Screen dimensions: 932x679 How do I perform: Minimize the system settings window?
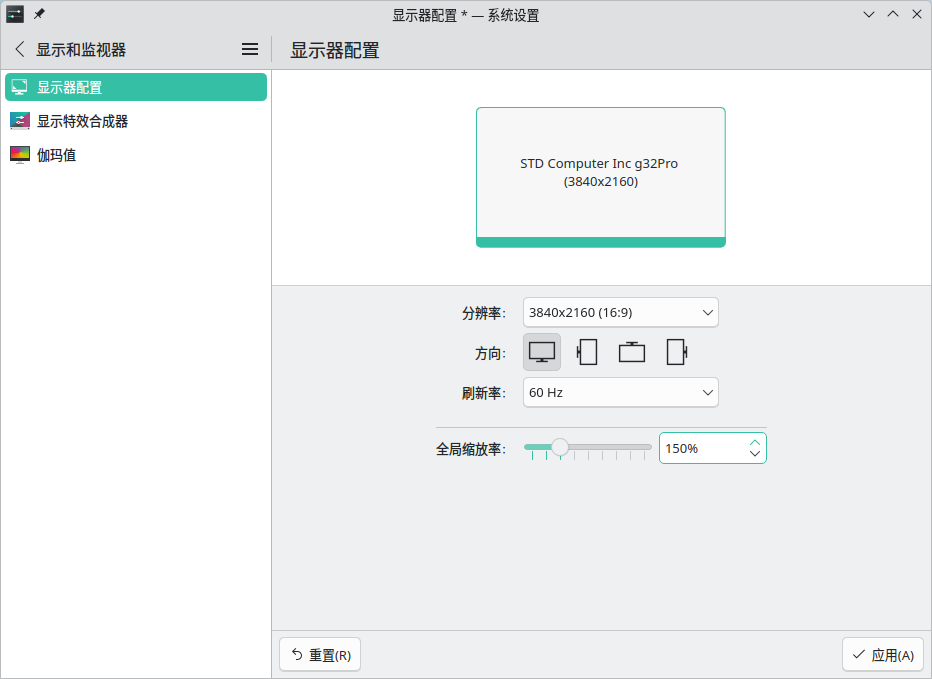pos(869,14)
